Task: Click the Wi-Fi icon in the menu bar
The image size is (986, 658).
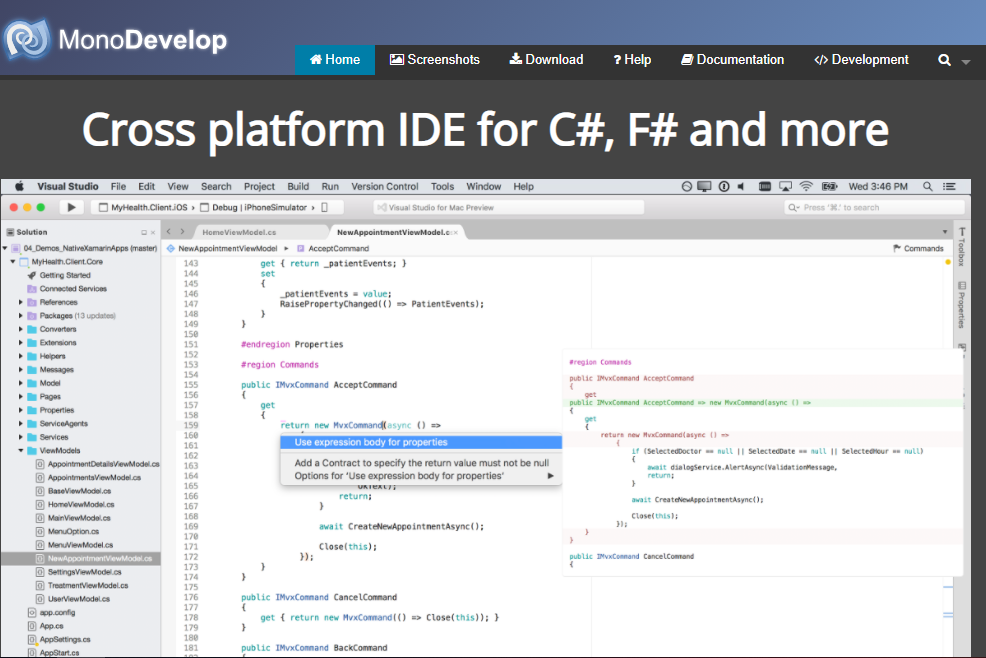Action: pyautogui.click(x=806, y=185)
